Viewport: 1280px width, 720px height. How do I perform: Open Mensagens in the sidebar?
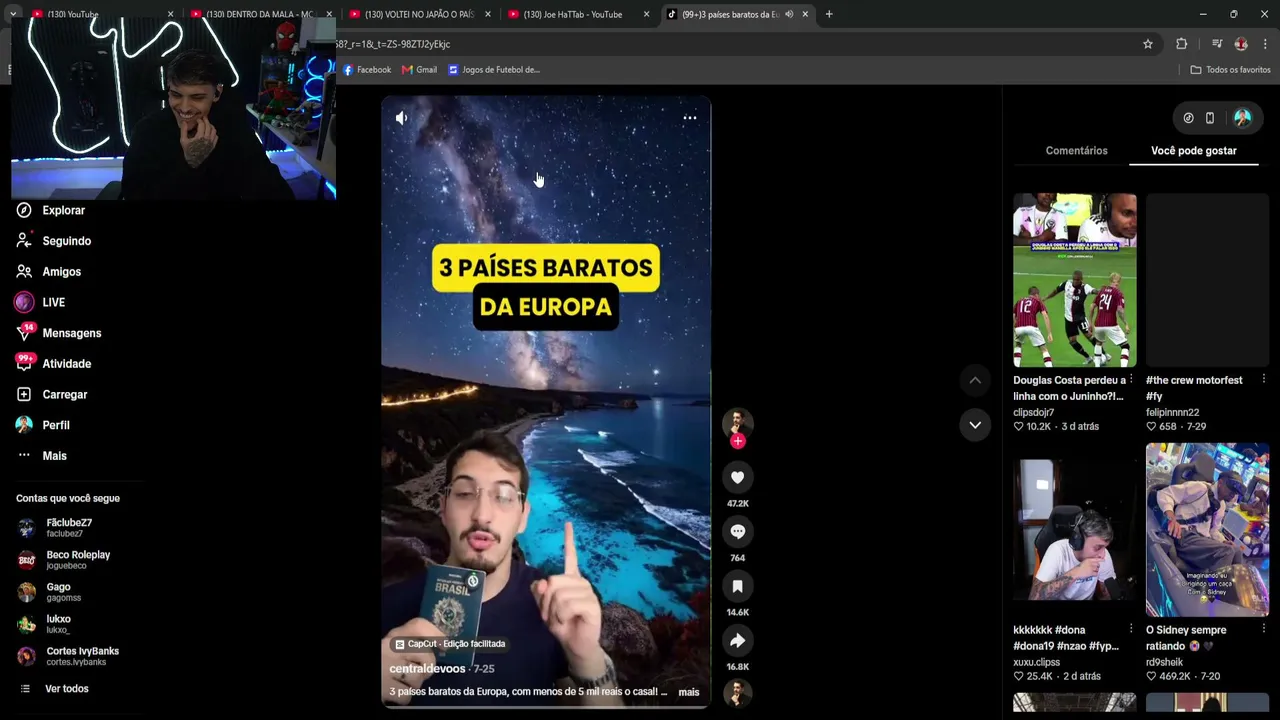(x=72, y=333)
